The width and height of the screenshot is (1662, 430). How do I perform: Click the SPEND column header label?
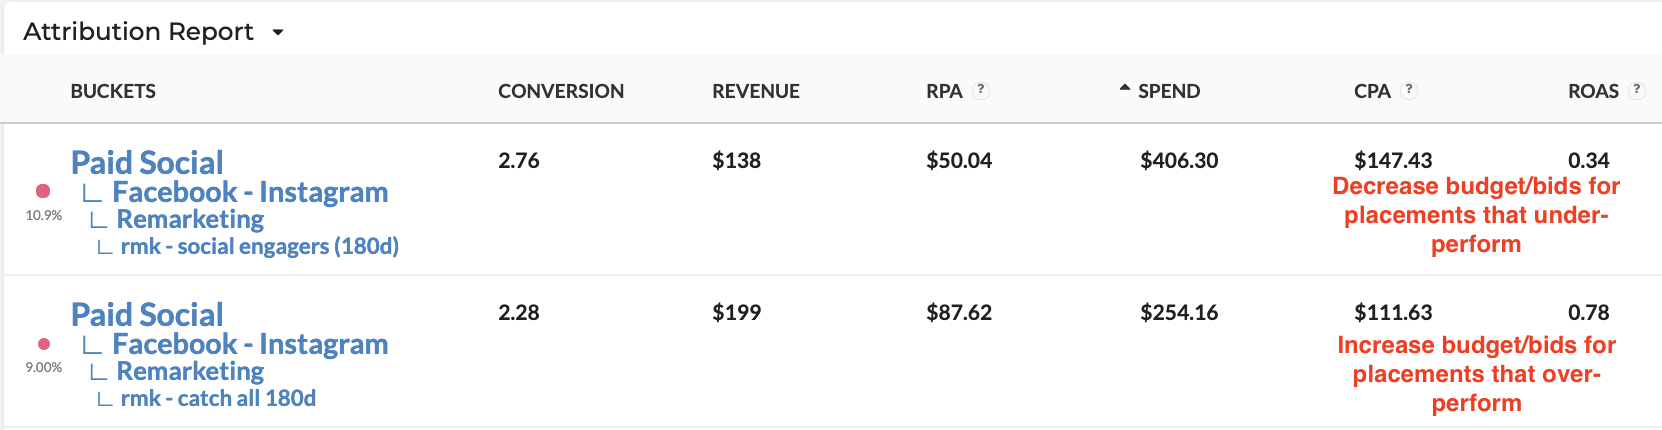click(x=1169, y=91)
